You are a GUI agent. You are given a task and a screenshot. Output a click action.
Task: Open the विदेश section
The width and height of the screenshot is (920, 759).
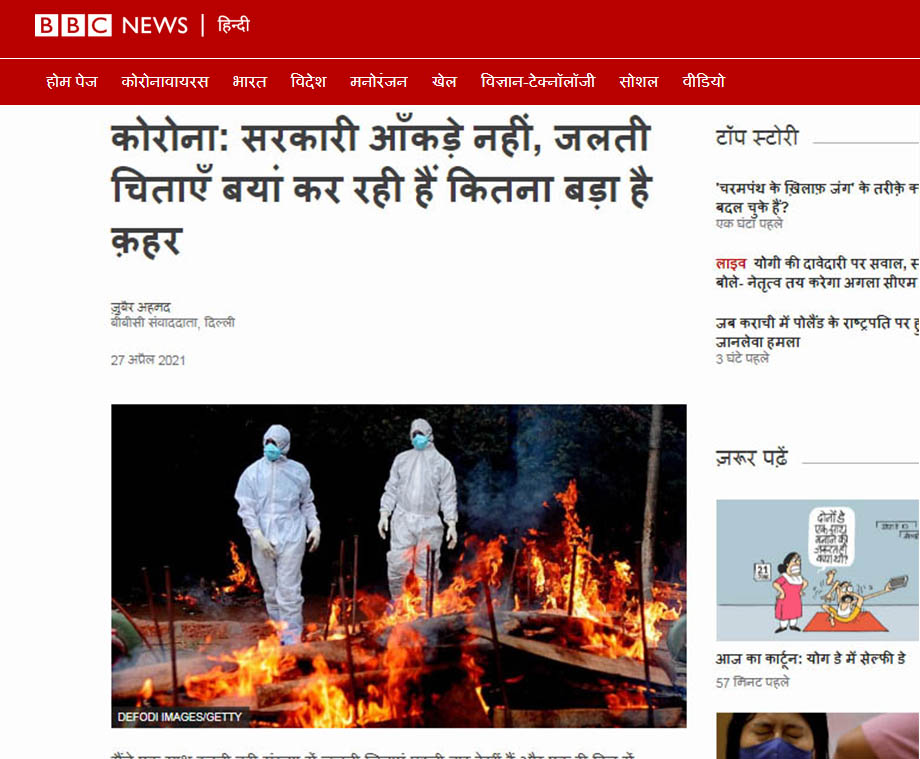pyautogui.click(x=308, y=82)
